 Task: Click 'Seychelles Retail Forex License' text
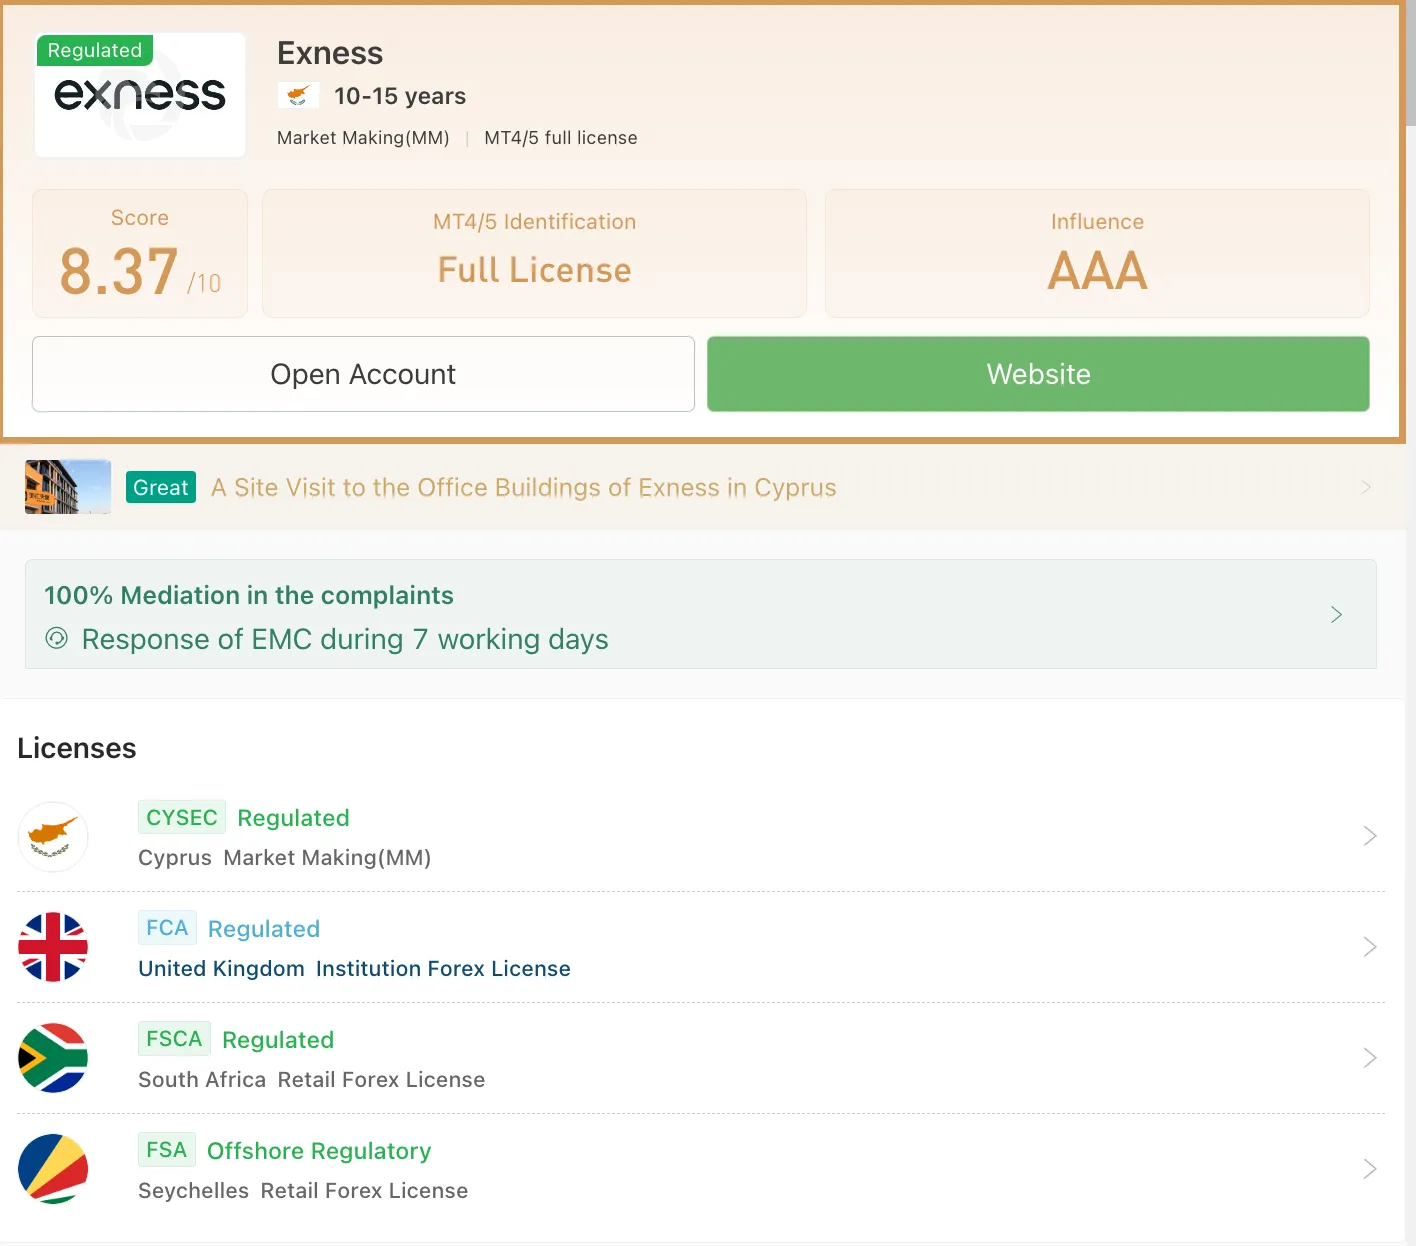(x=303, y=1191)
